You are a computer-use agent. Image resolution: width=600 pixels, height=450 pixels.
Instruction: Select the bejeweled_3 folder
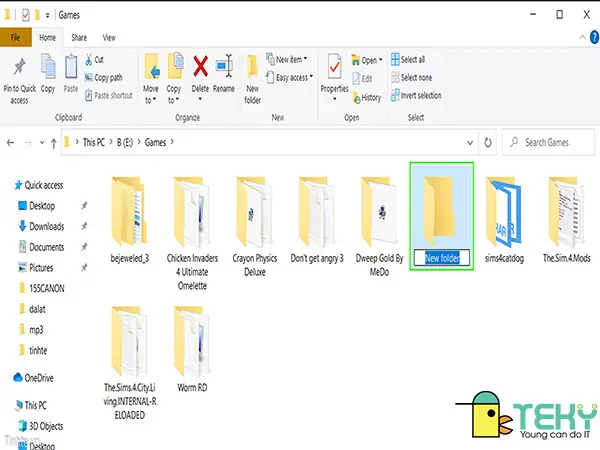129,220
